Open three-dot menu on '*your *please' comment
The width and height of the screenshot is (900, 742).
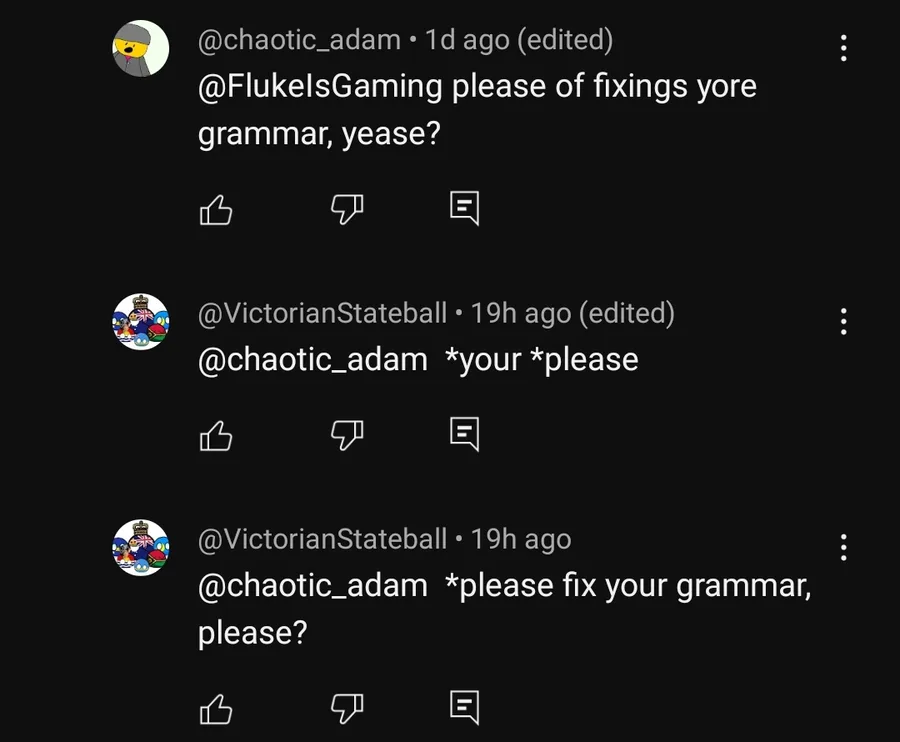click(x=844, y=321)
